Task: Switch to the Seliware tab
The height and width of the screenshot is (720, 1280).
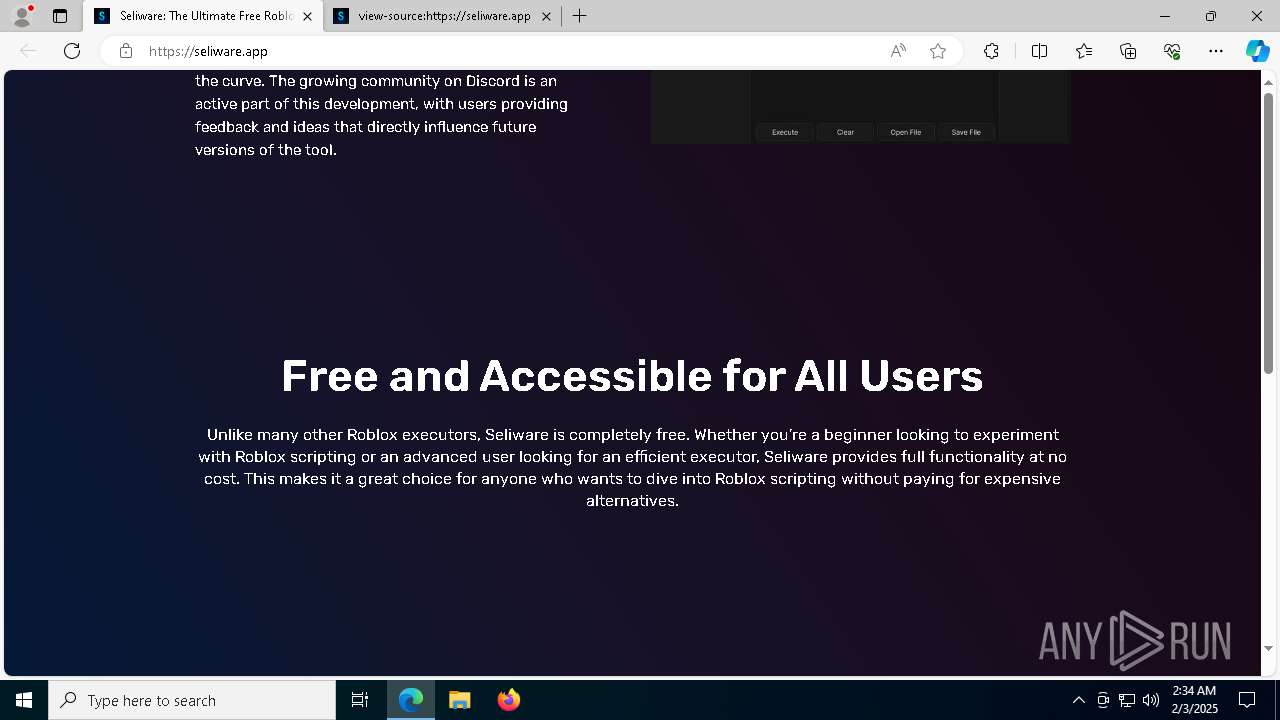Action: coord(203,16)
